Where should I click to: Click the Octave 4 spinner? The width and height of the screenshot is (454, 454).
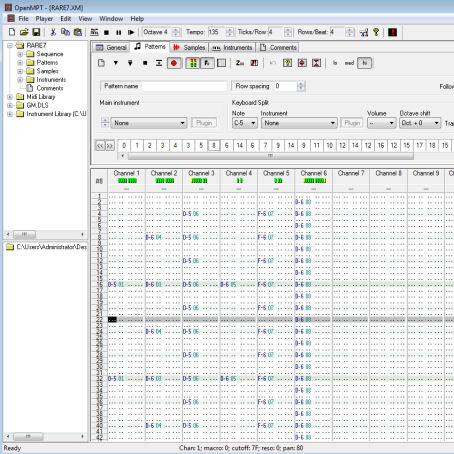[176, 32]
